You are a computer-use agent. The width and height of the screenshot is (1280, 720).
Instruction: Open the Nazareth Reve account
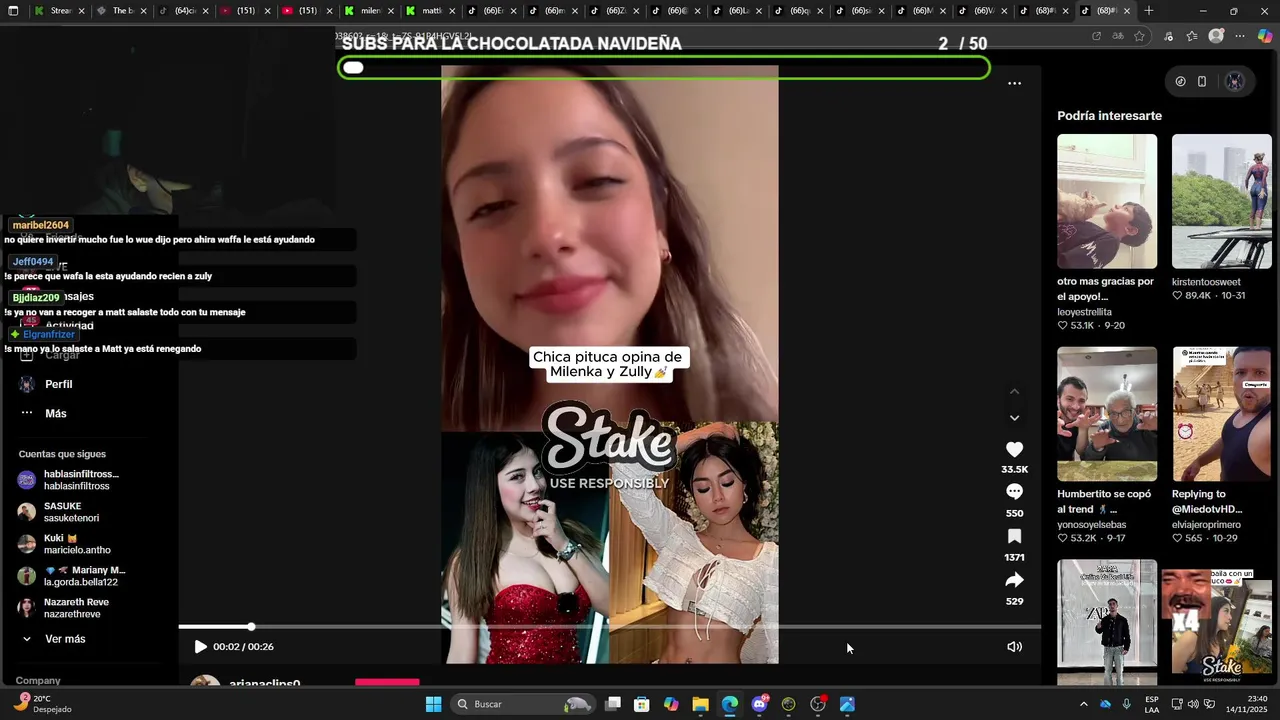[65, 608]
